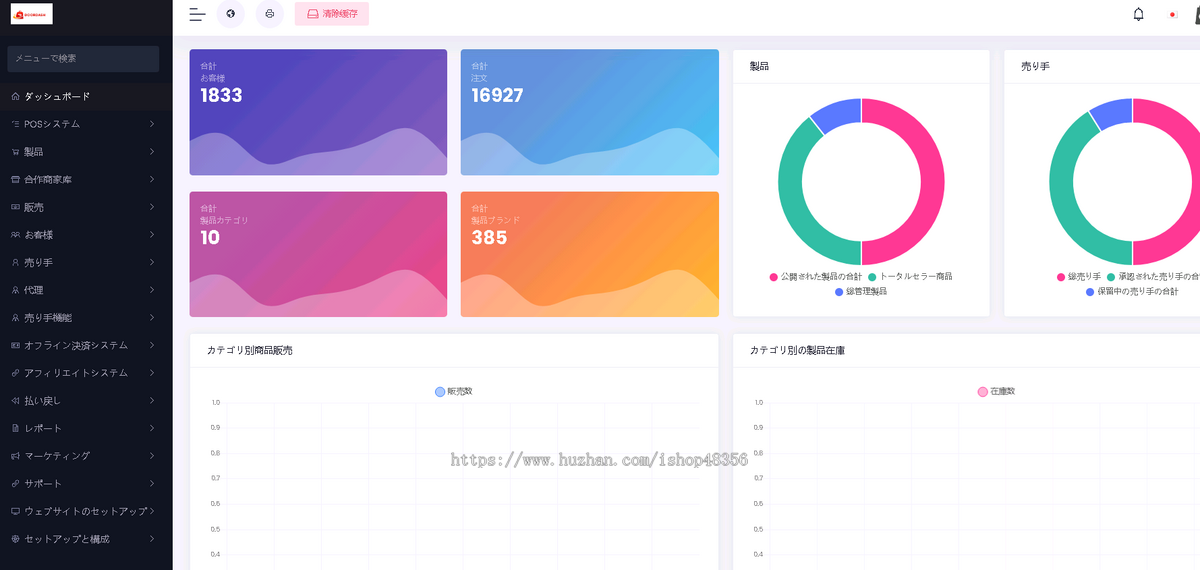Image resolution: width=1200 pixels, height=570 pixels.
Task: Focus the メニューで検索 search field
Action: click(83, 58)
